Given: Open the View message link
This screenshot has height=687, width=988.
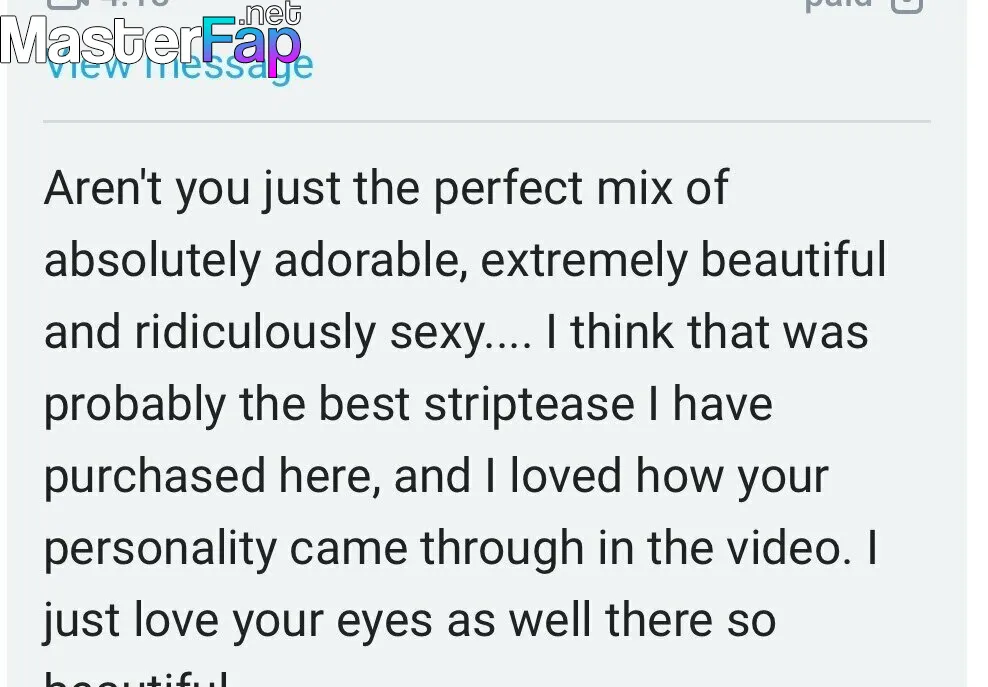Looking at the screenshot, I should 179,64.
